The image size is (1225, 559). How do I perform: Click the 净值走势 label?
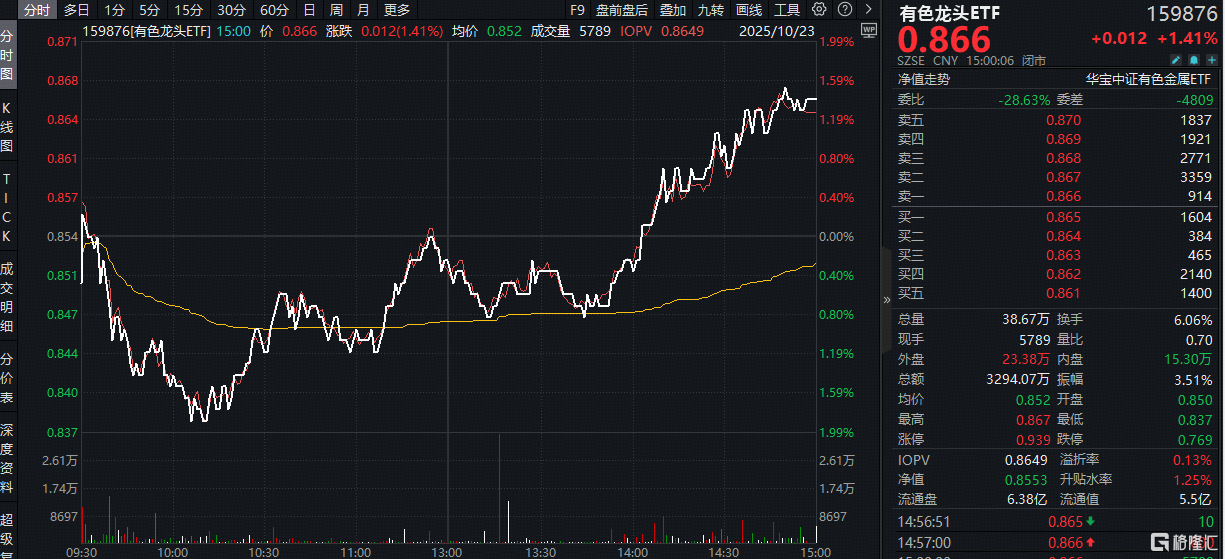click(x=923, y=79)
